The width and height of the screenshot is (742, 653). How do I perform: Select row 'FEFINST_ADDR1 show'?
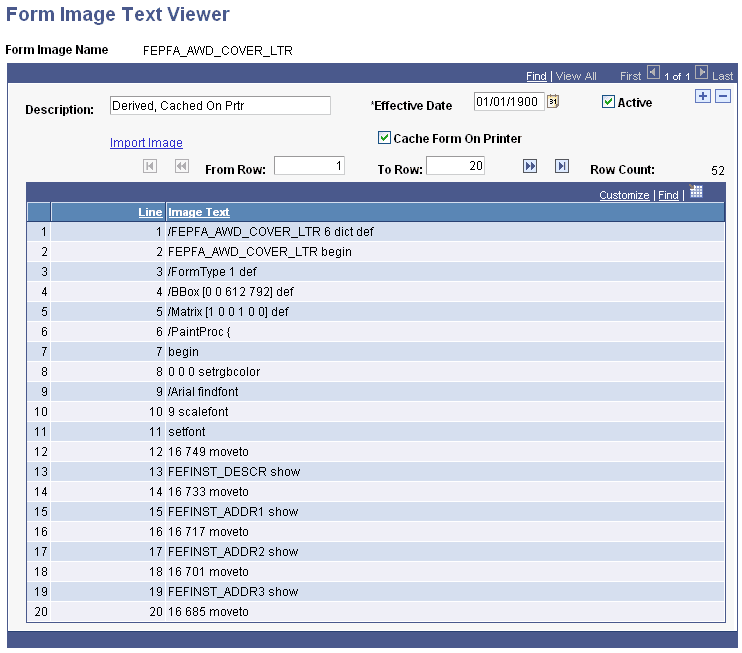376,512
